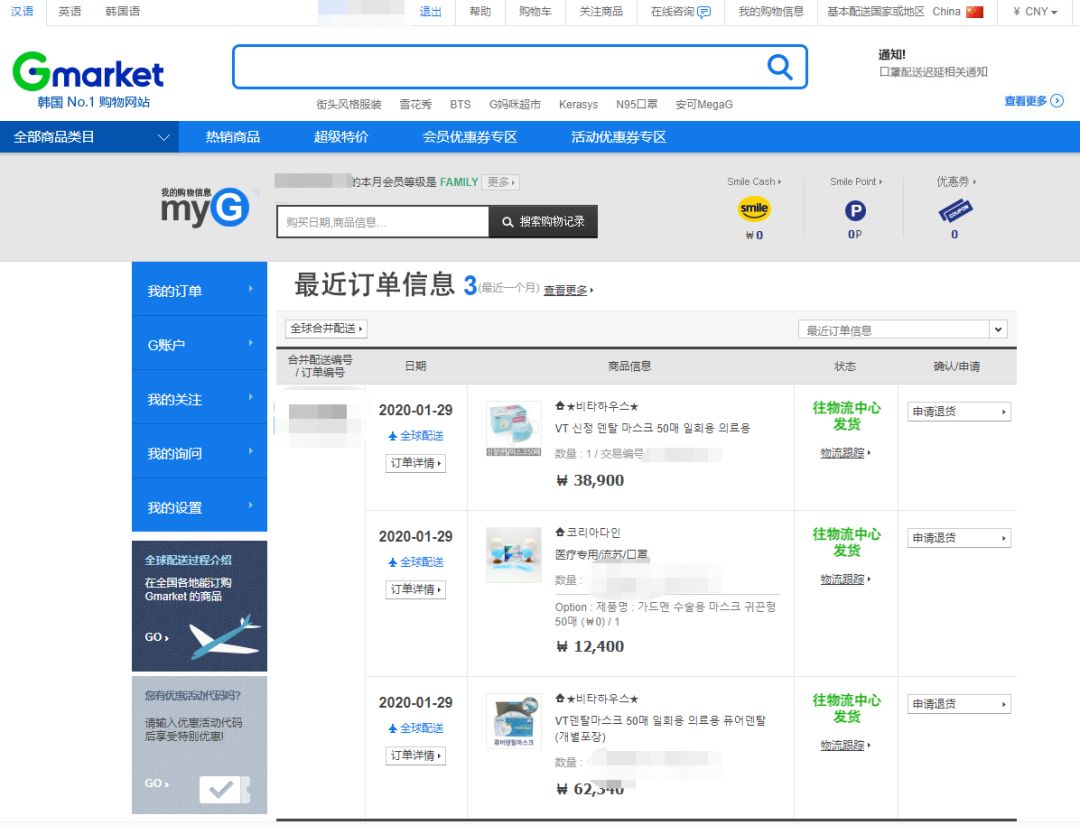Click the 在线咨询 chat bubble icon

(x=705, y=12)
